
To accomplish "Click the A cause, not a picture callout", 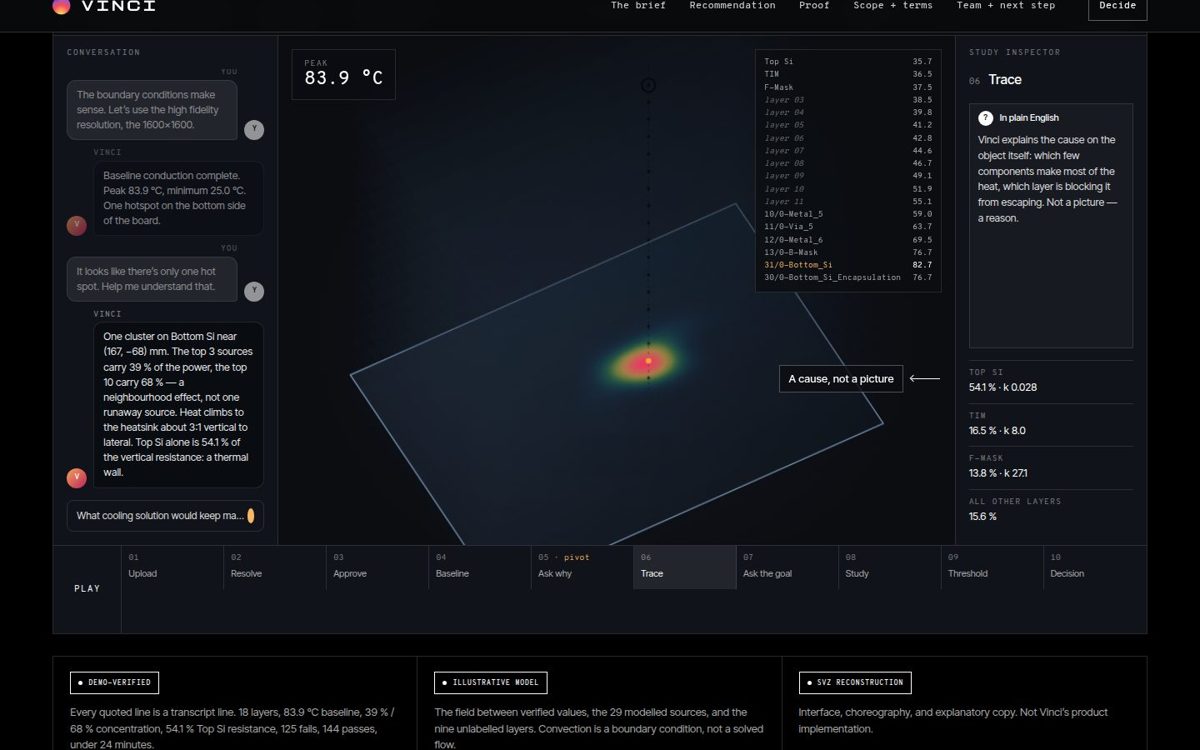I will (x=841, y=379).
